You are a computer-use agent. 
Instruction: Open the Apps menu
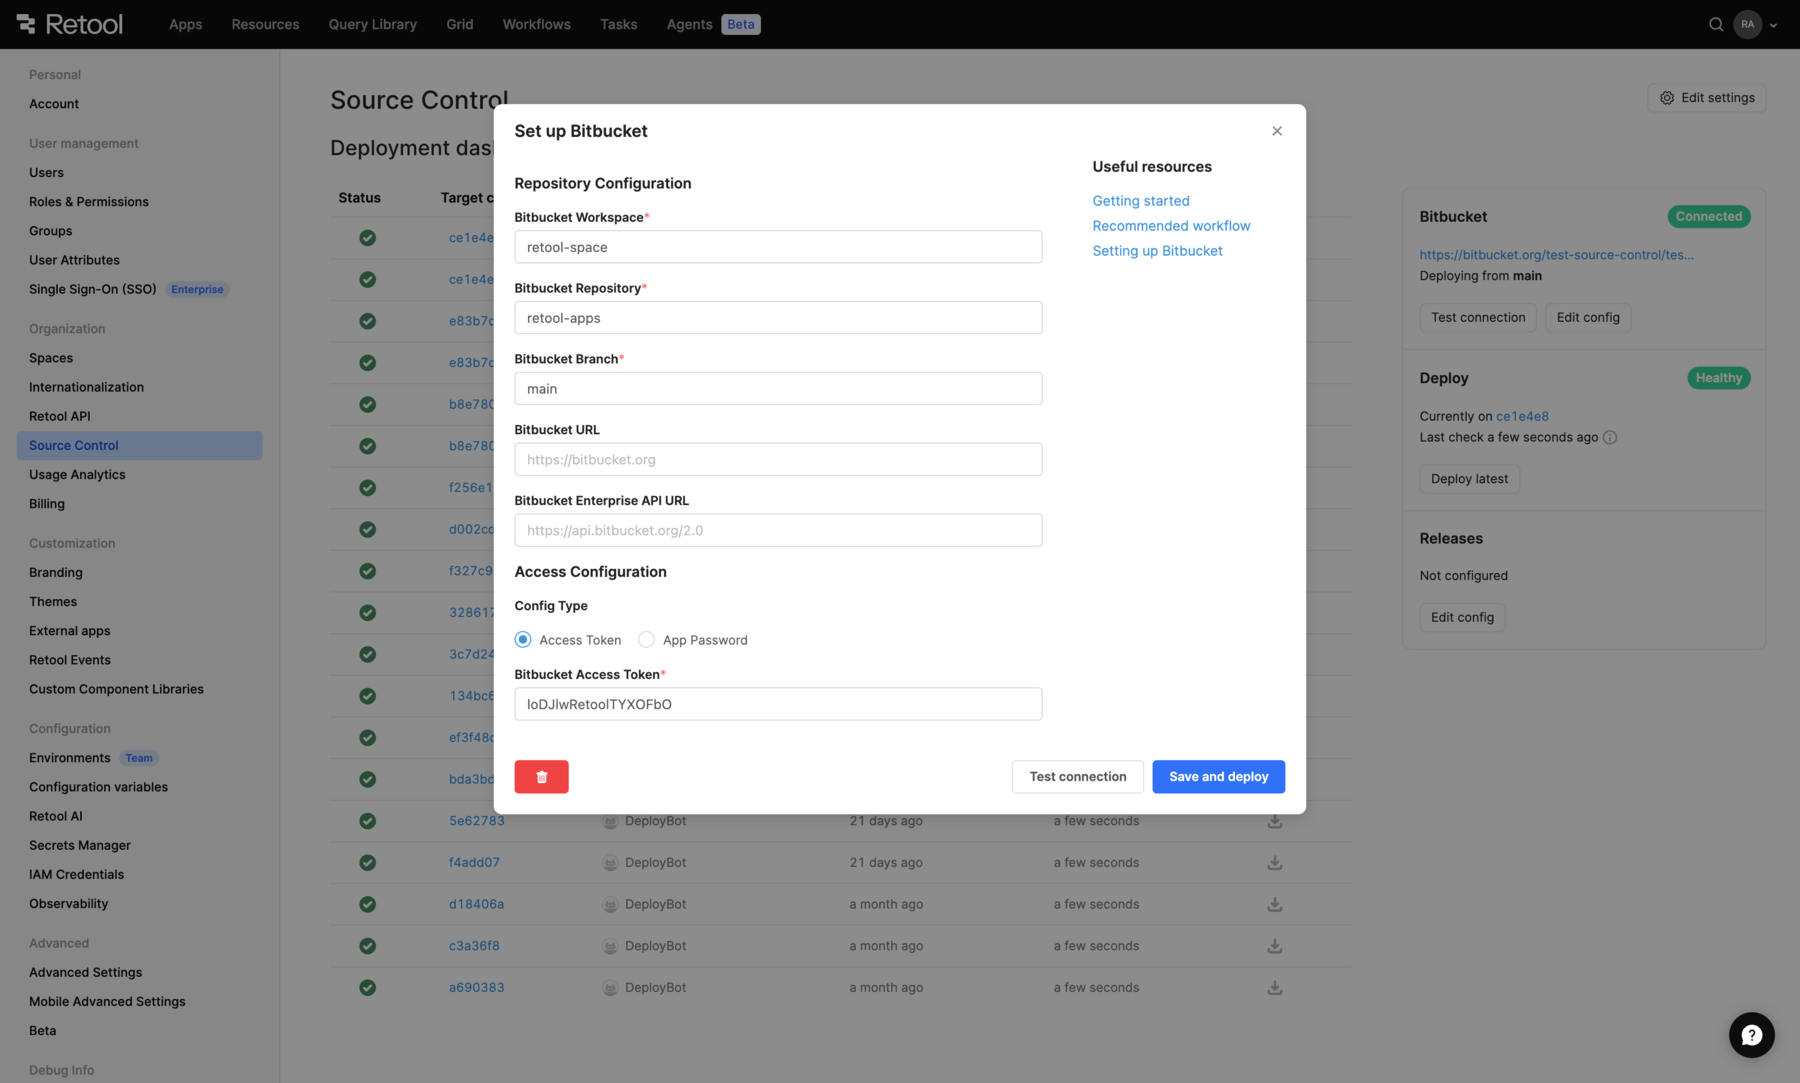click(185, 24)
